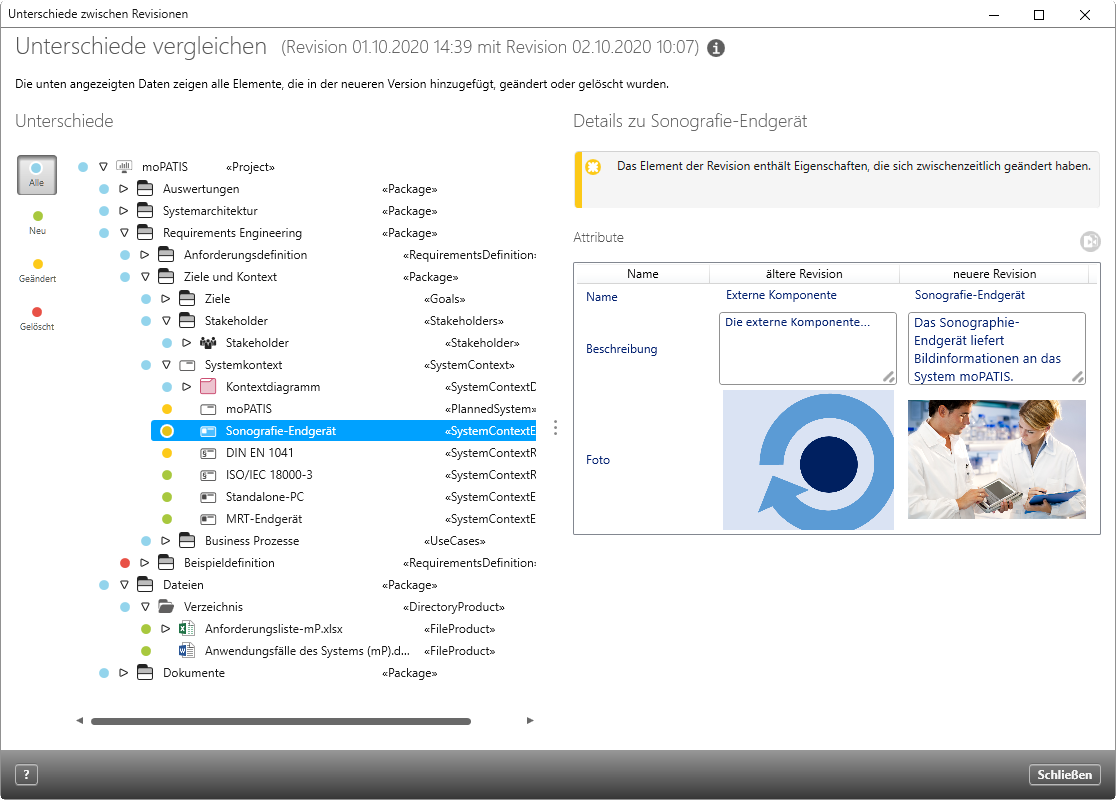1116x800 pixels.
Task: Show only Gelöscht elements
Action: click(37, 318)
